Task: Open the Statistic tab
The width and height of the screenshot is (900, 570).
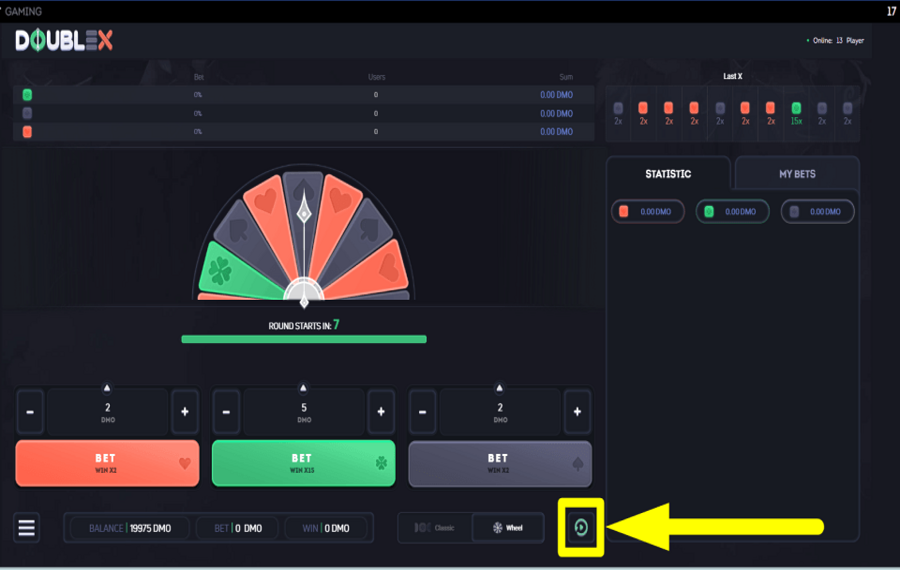Action: pyautogui.click(x=668, y=174)
